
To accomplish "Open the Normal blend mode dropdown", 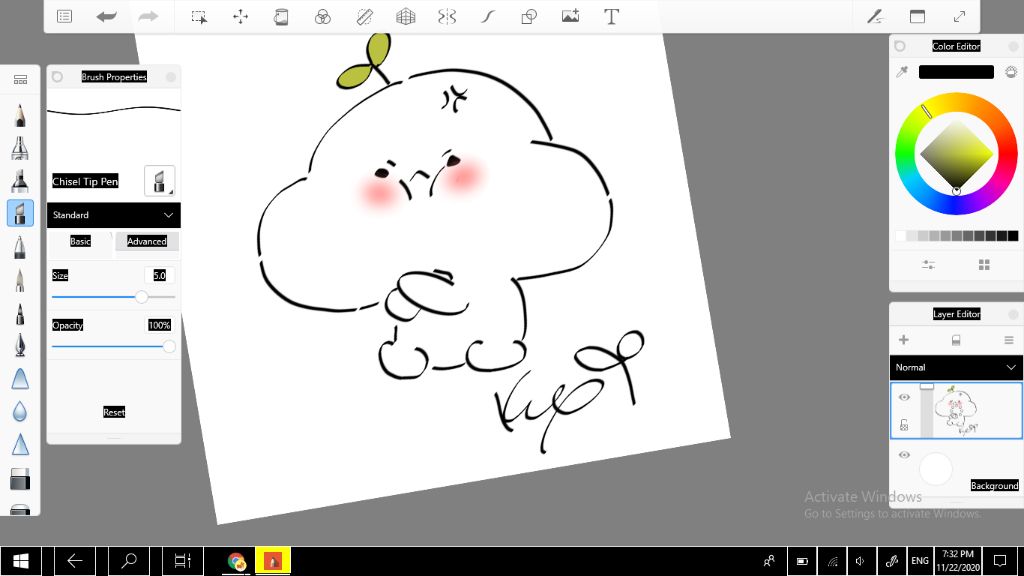I will click(x=956, y=367).
